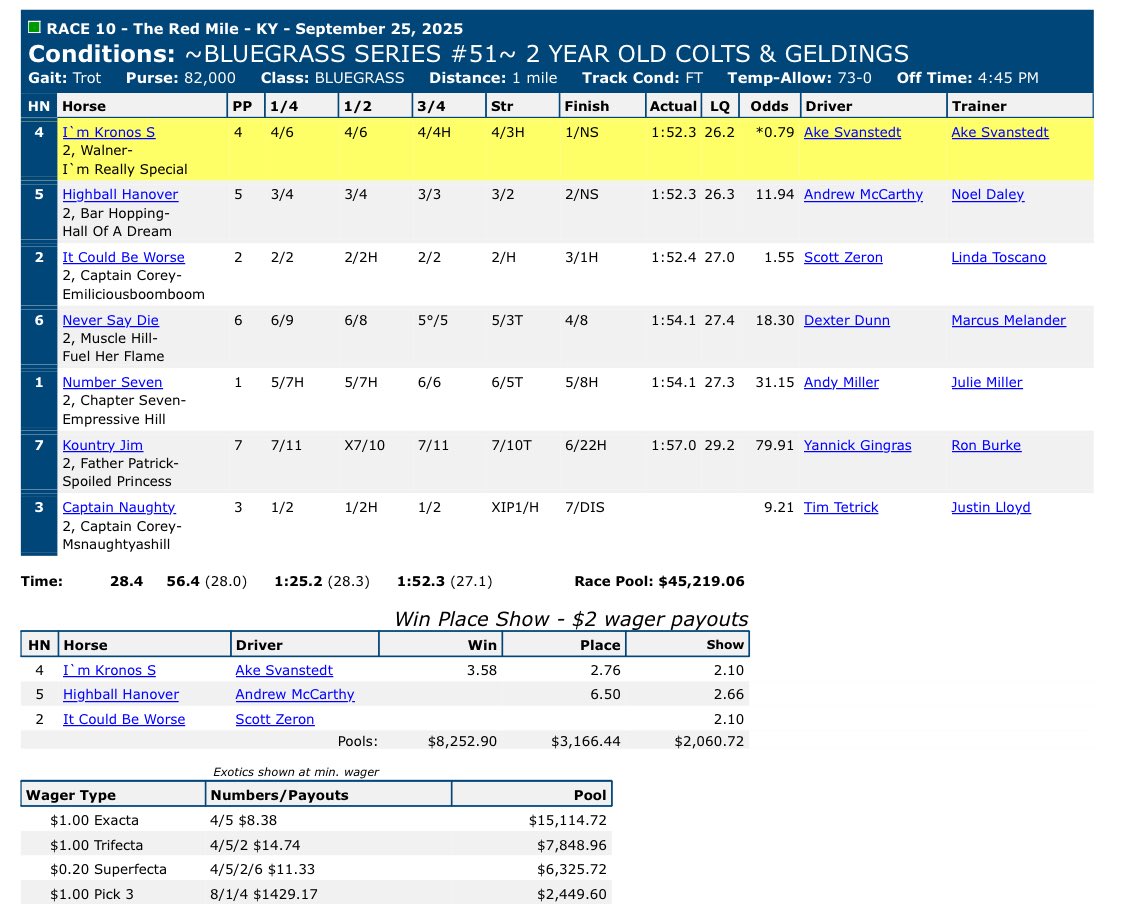Screen dimensions: 1124x904
Task: Open trainer Ake Svanstedt link
Action: point(1000,133)
